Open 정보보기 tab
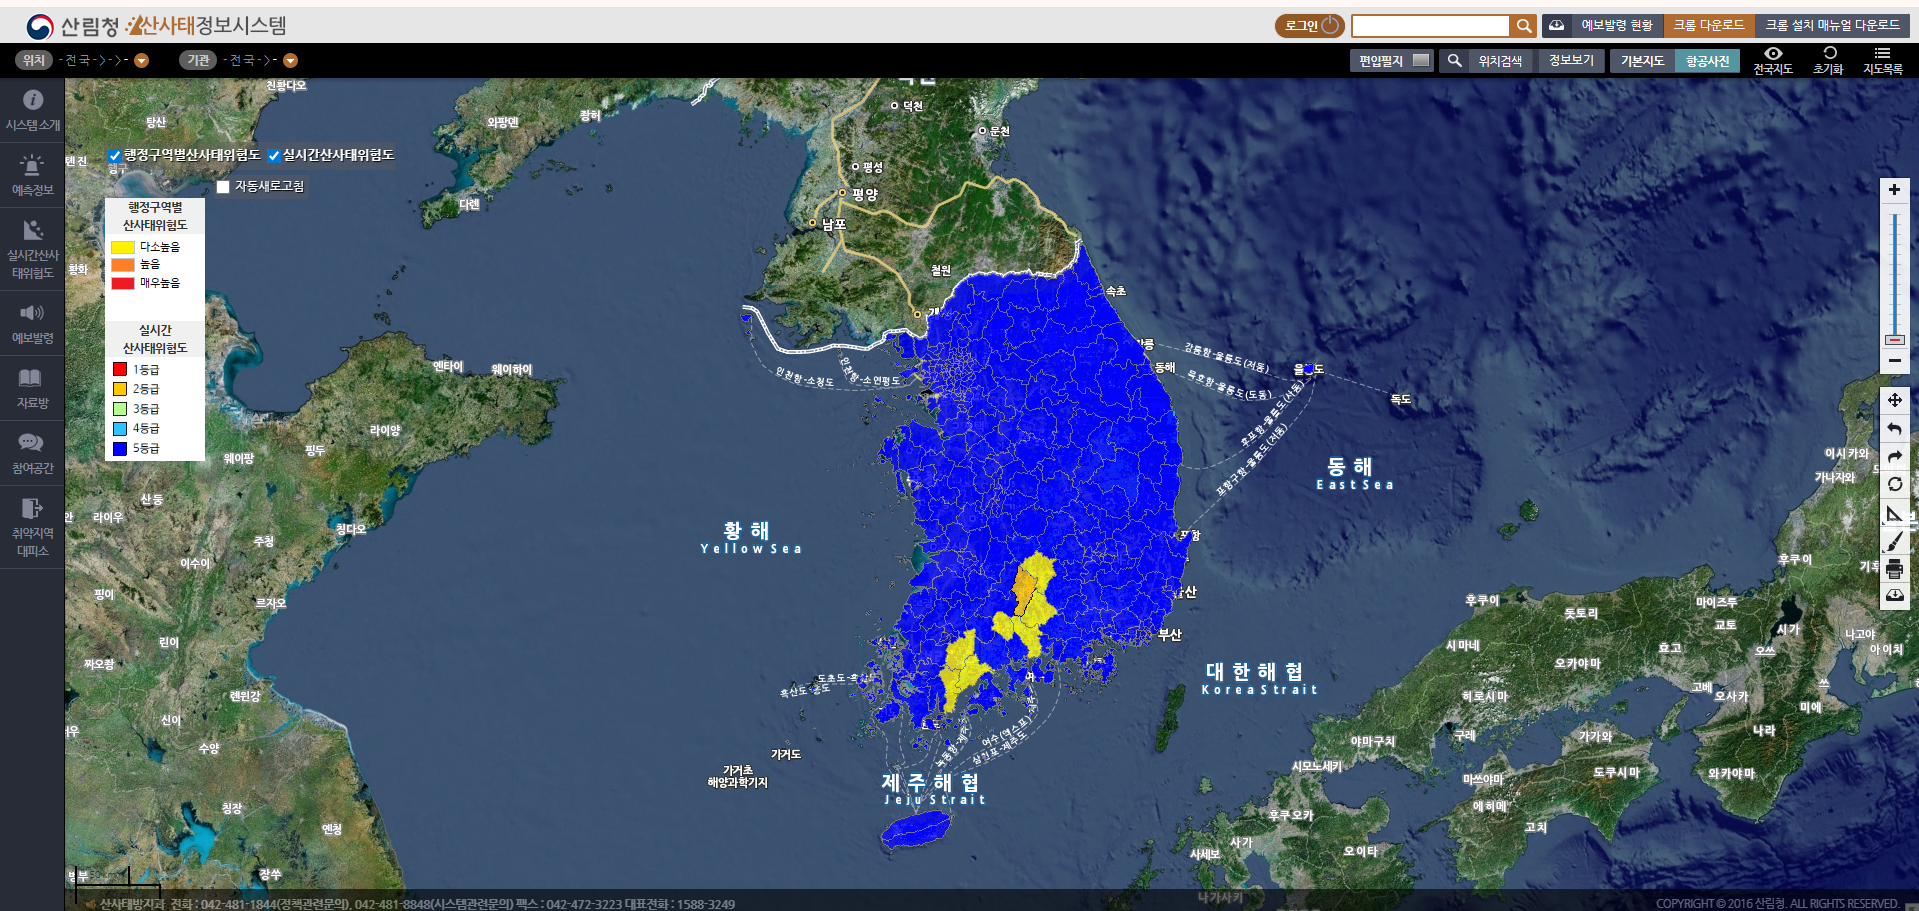The image size is (1919, 911). [1572, 61]
